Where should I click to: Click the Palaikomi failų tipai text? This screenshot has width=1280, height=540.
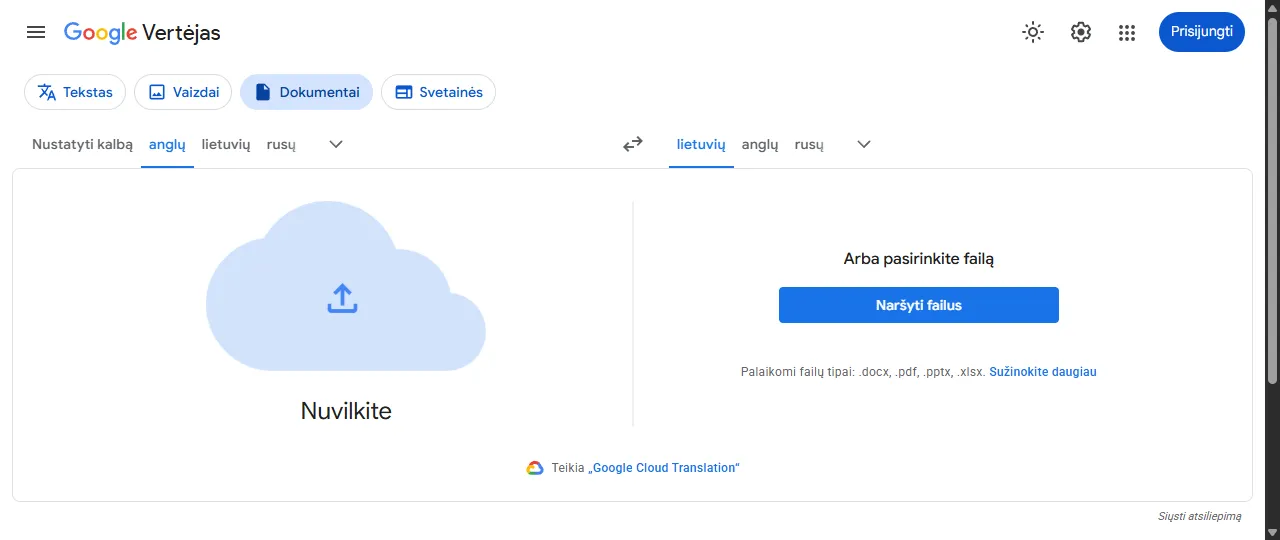point(863,372)
